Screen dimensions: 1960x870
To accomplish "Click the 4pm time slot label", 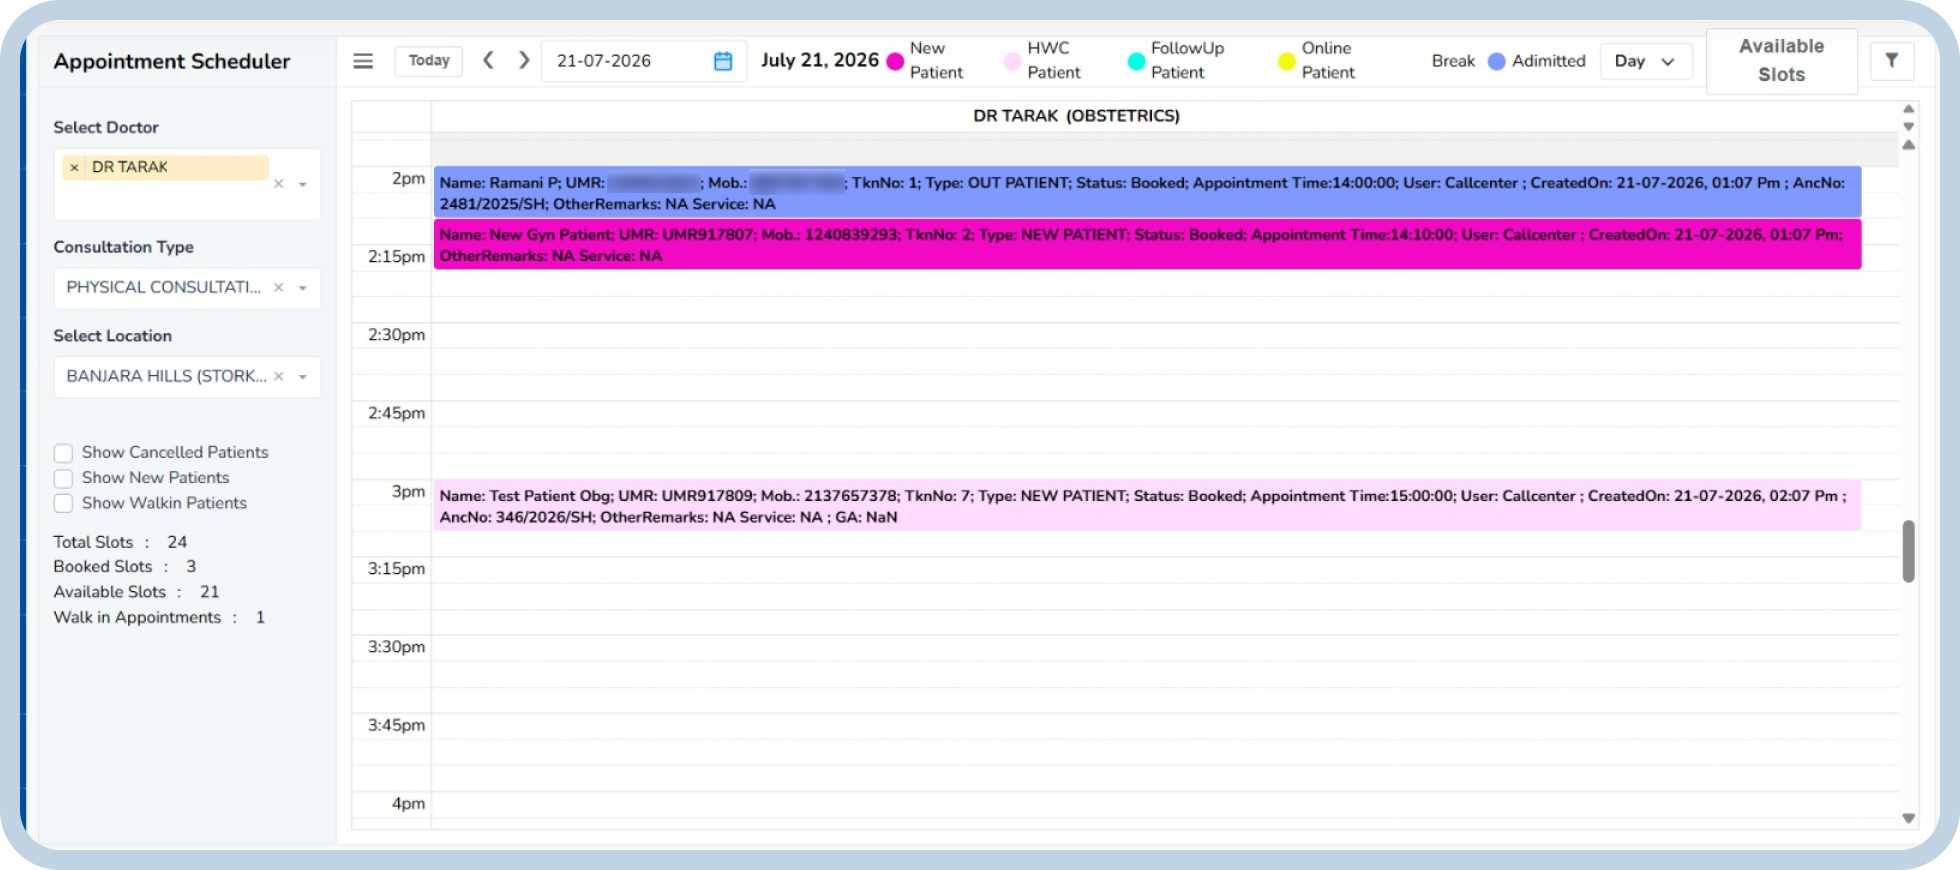I will [408, 804].
